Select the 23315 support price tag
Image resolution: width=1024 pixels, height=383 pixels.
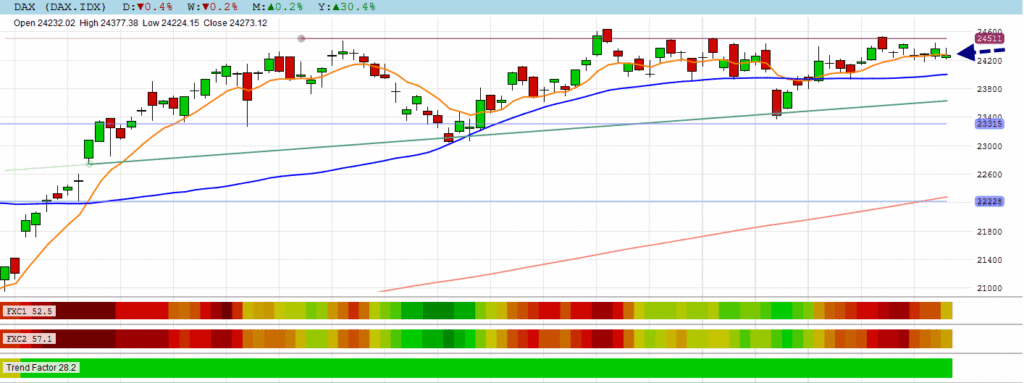(989, 123)
